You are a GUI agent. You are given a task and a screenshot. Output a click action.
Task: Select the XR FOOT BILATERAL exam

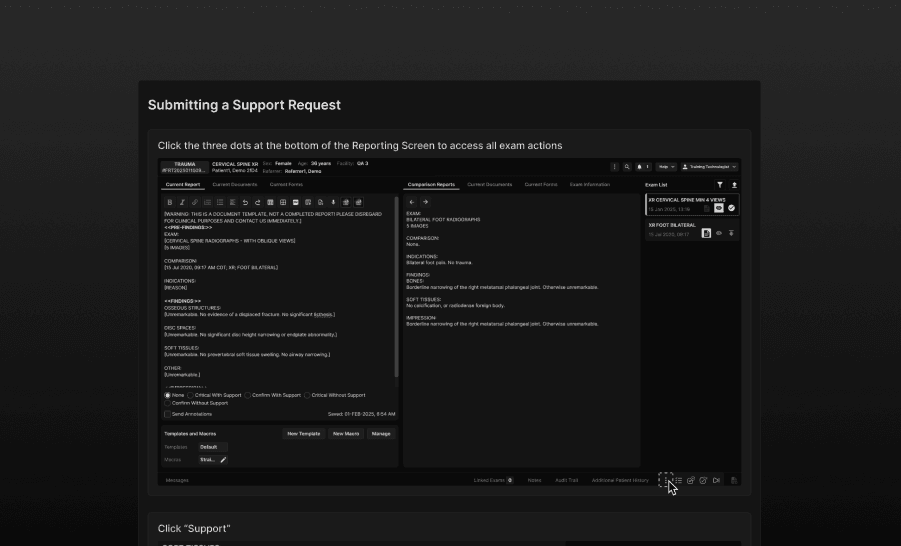692,229
